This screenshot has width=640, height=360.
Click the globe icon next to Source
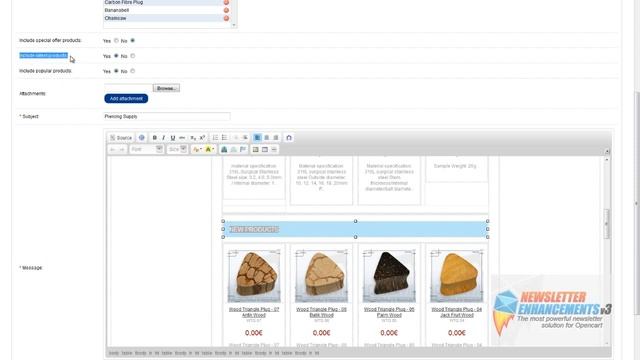[142, 138]
